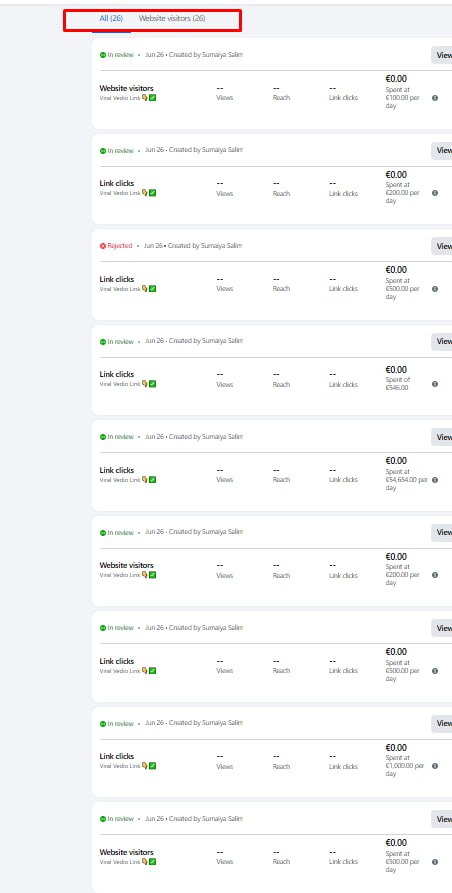Click info icon beside €100.00 per day spend
Viewport: 452px width, 893px height.
coord(435,98)
